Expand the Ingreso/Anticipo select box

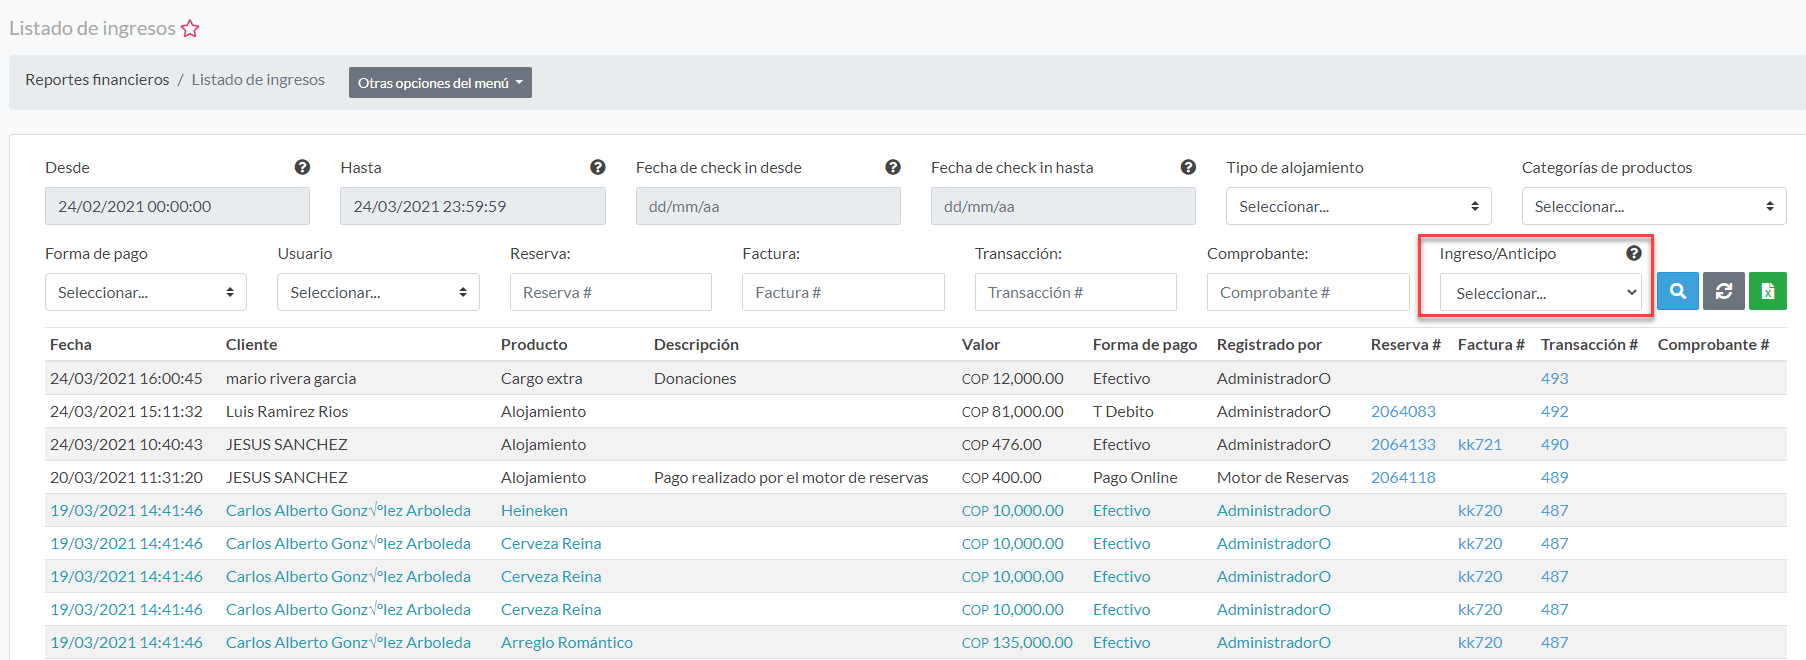click(x=1540, y=293)
